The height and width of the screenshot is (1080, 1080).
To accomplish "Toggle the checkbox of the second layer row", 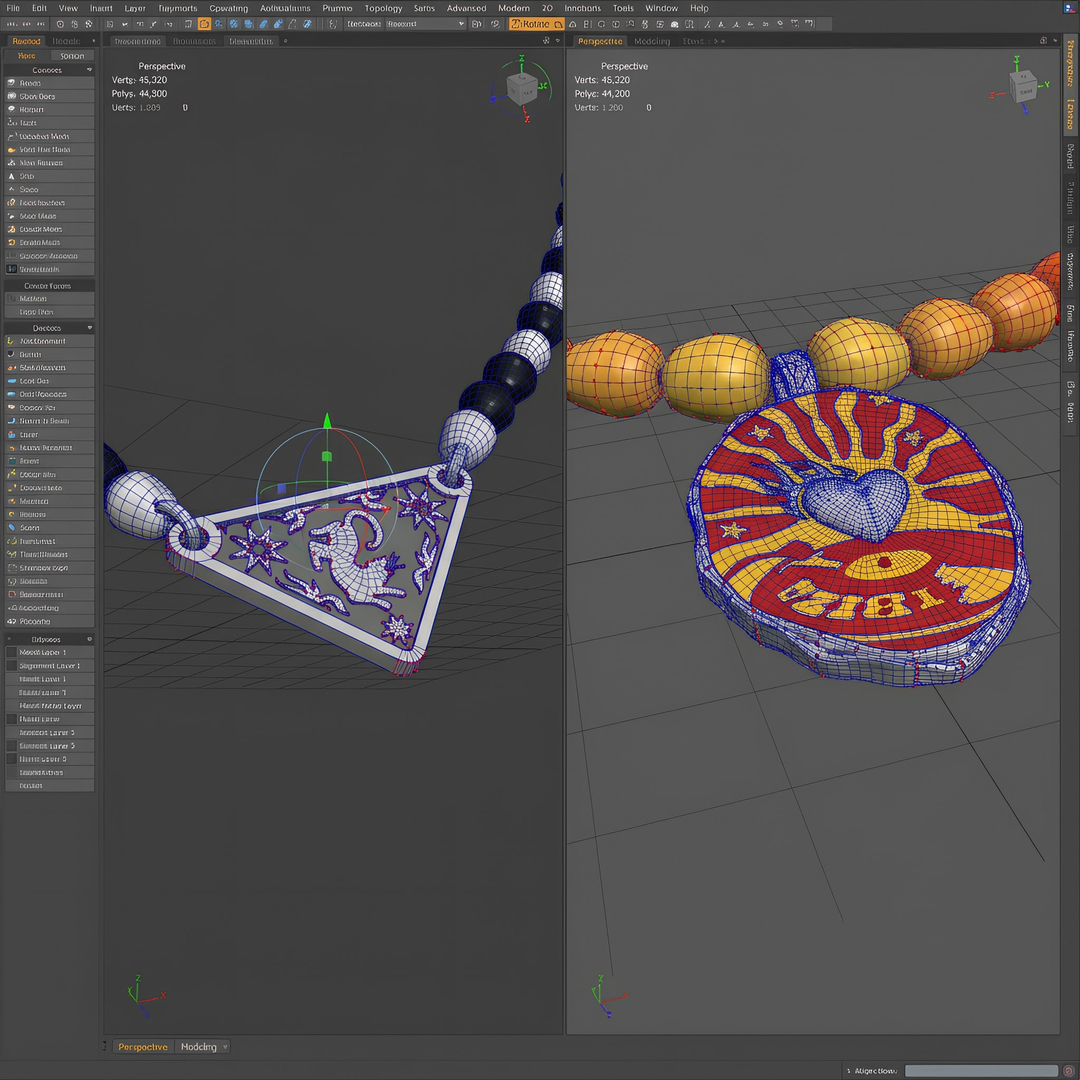I will [x=12, y=666].
